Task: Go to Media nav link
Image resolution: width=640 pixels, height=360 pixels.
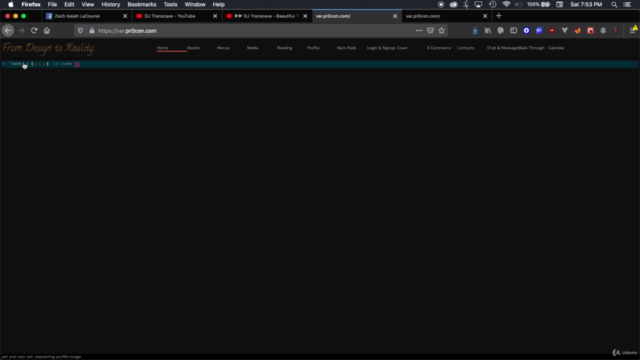Action: tap(253, 48)
